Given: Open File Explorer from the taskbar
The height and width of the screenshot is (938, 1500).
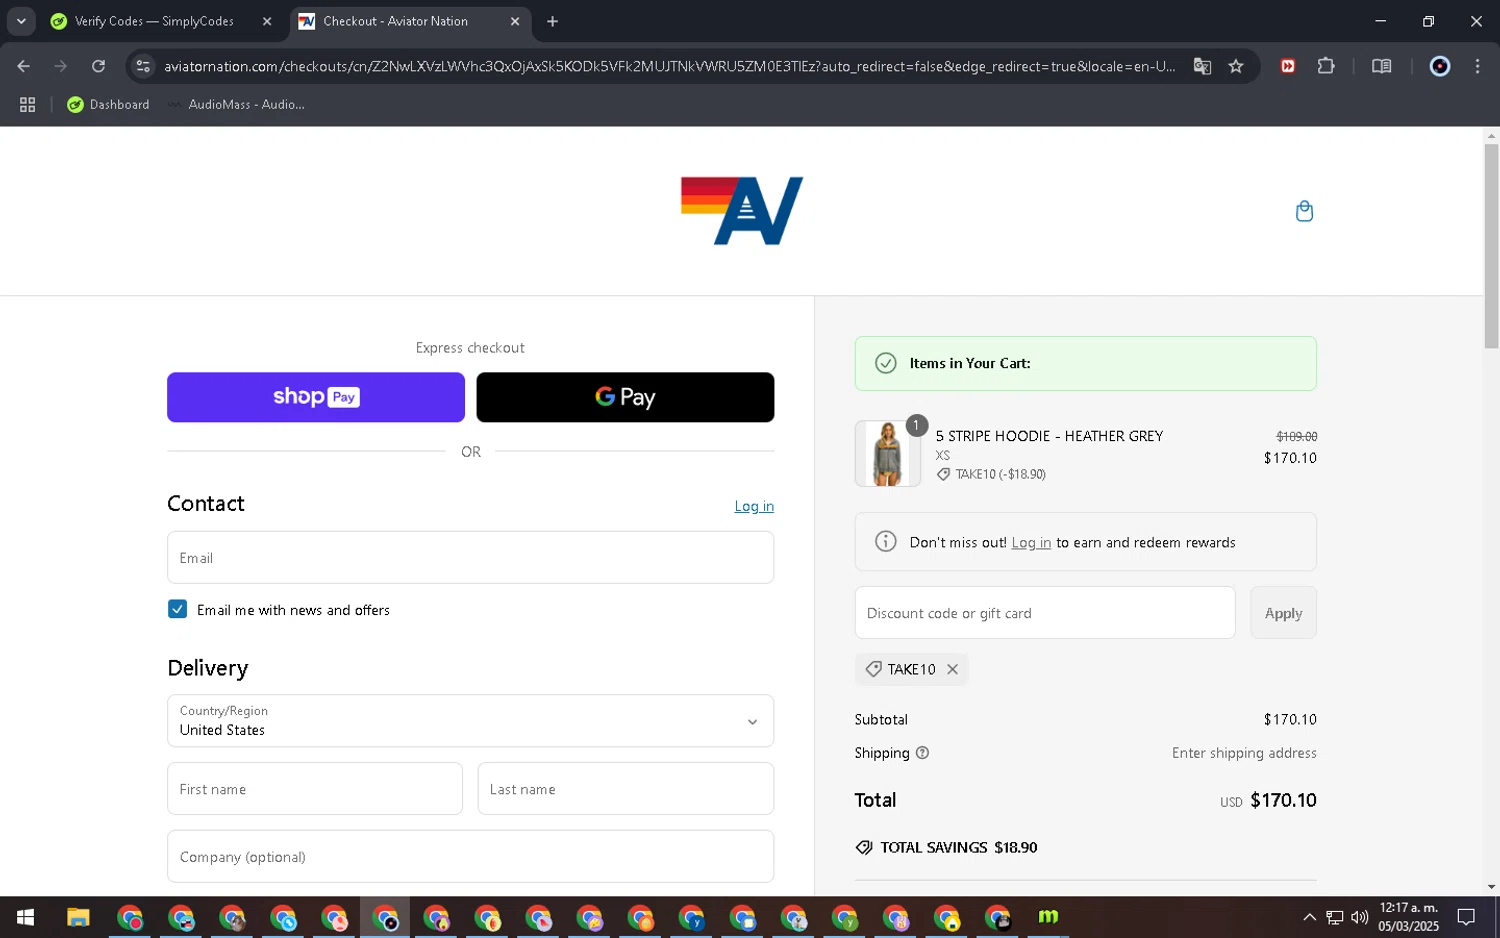Looking at the screenshot, I should (x=78, y=917).
